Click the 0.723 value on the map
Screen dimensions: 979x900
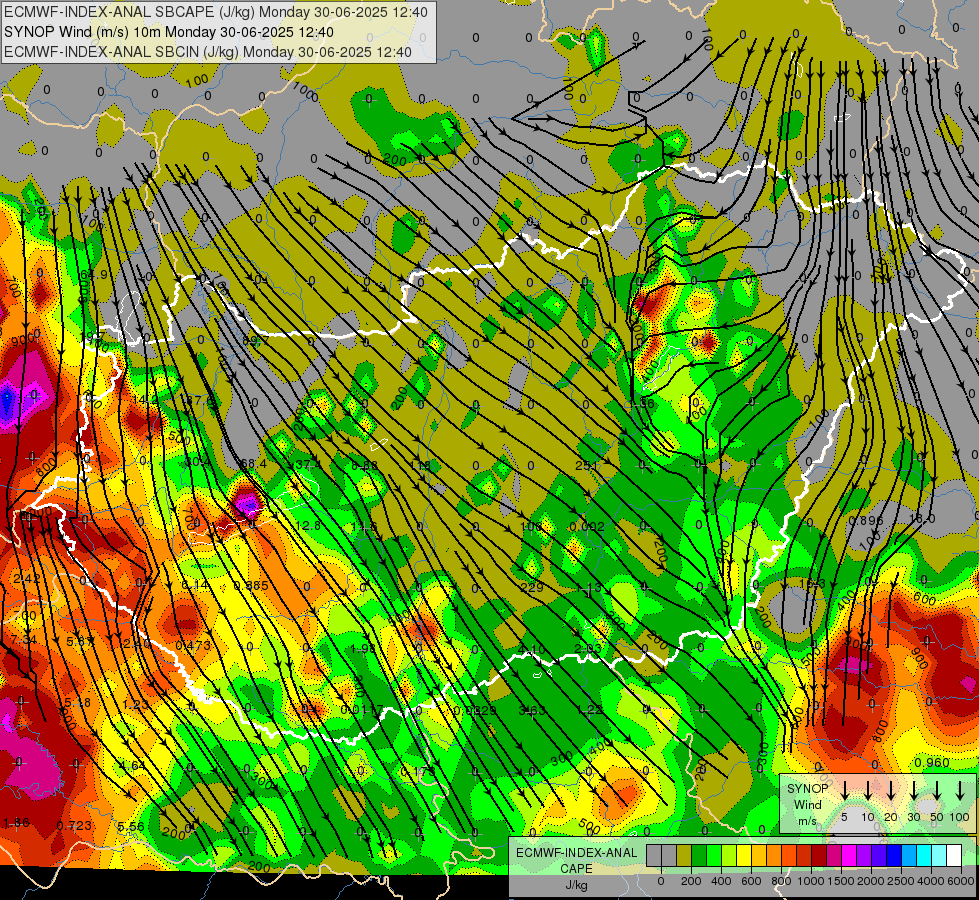click(x=74, y=826)
